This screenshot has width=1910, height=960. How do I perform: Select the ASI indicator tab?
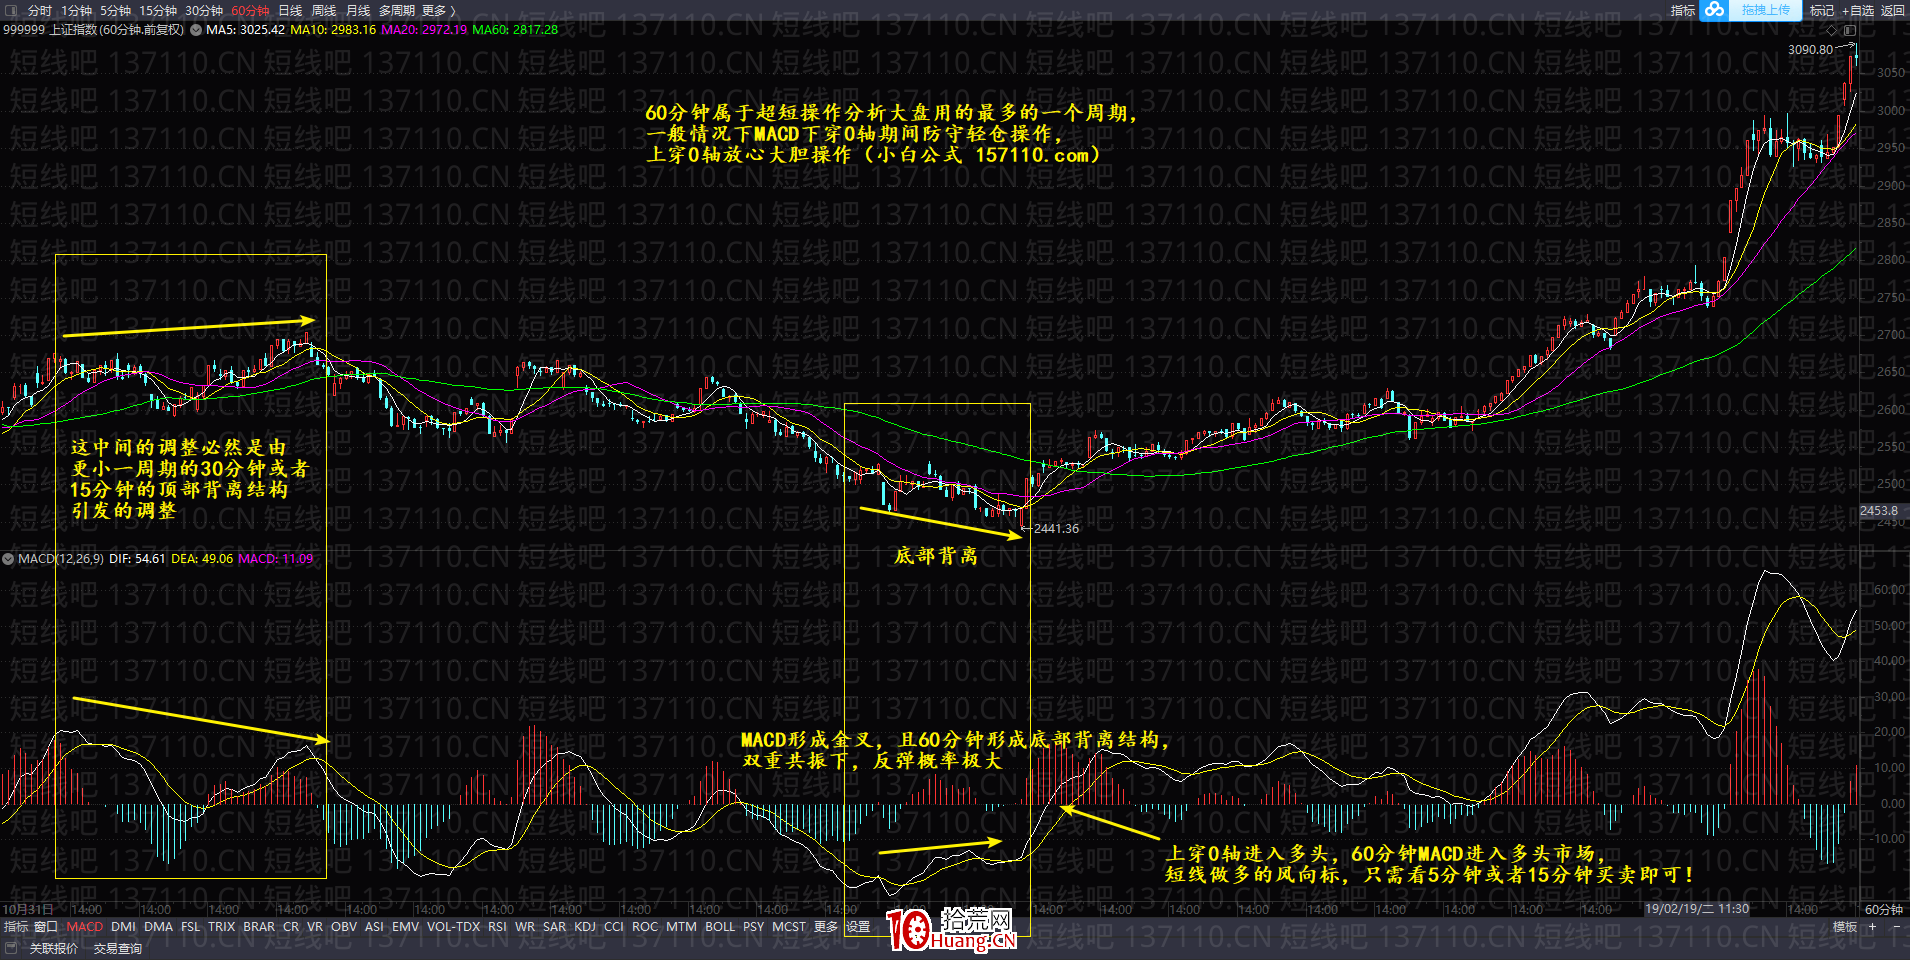(374, 927)
